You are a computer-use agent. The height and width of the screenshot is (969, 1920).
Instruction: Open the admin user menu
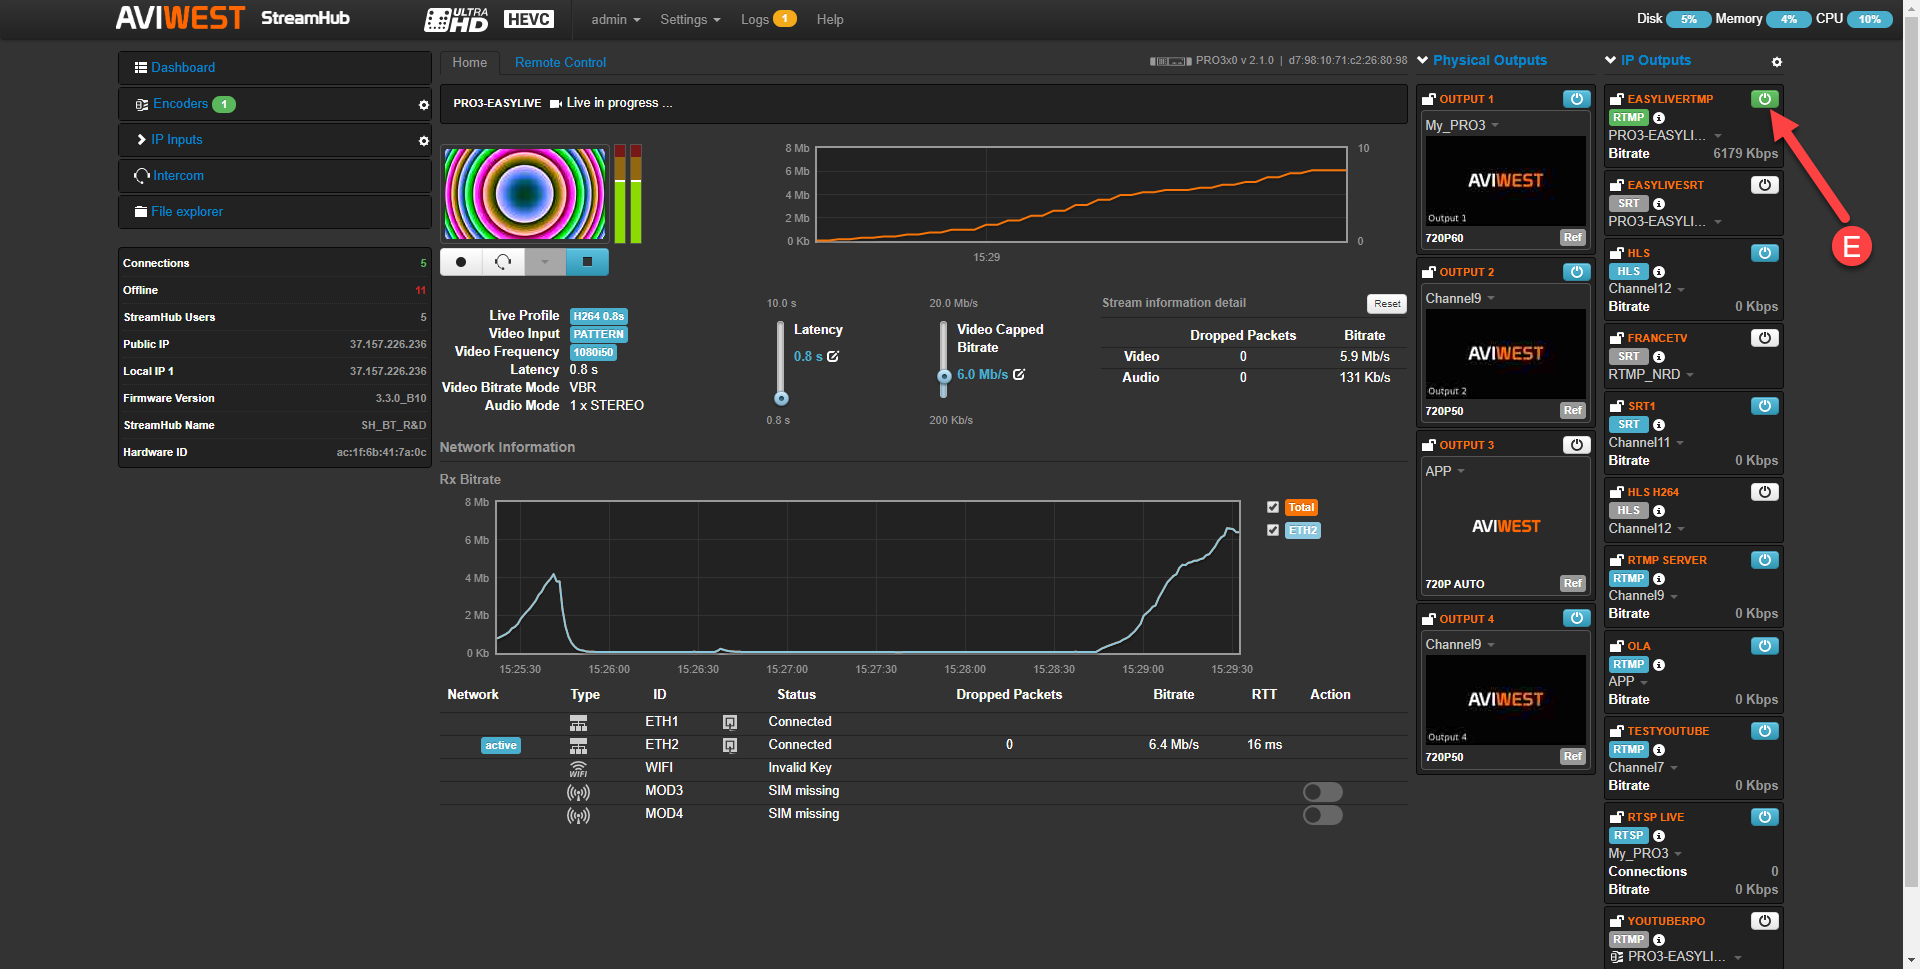615,19
